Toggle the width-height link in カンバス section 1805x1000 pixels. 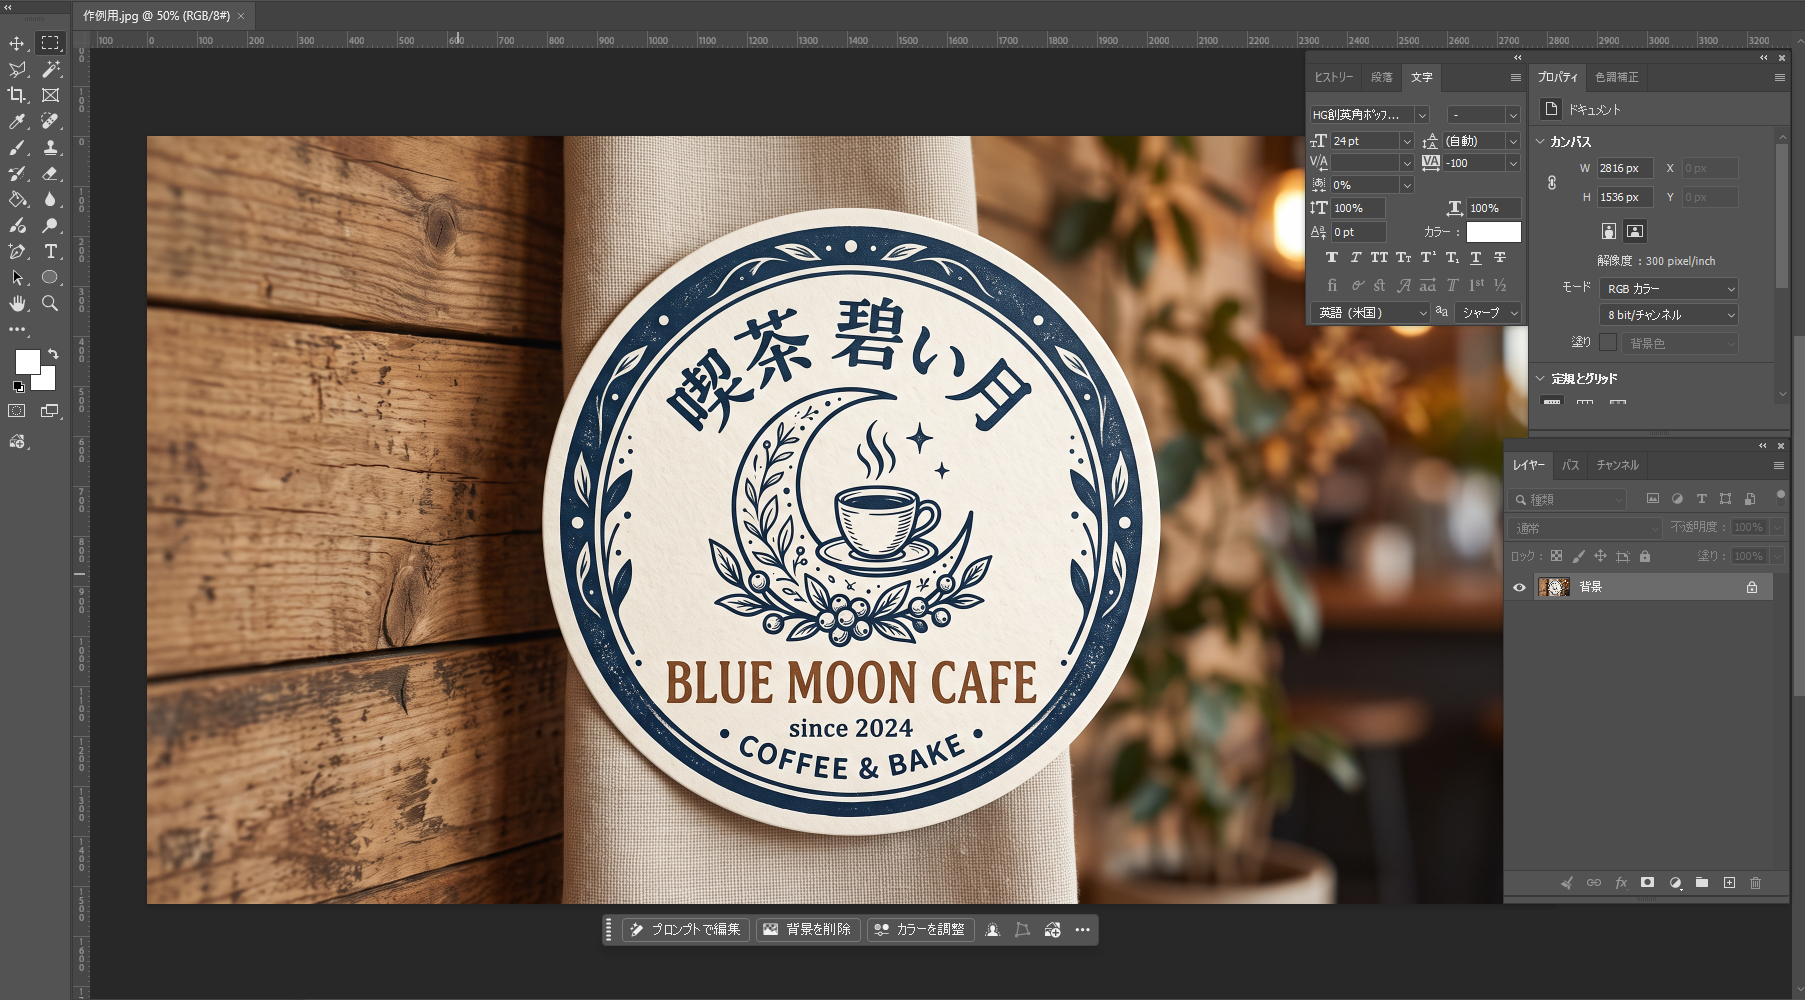(x=1552, y=183)
